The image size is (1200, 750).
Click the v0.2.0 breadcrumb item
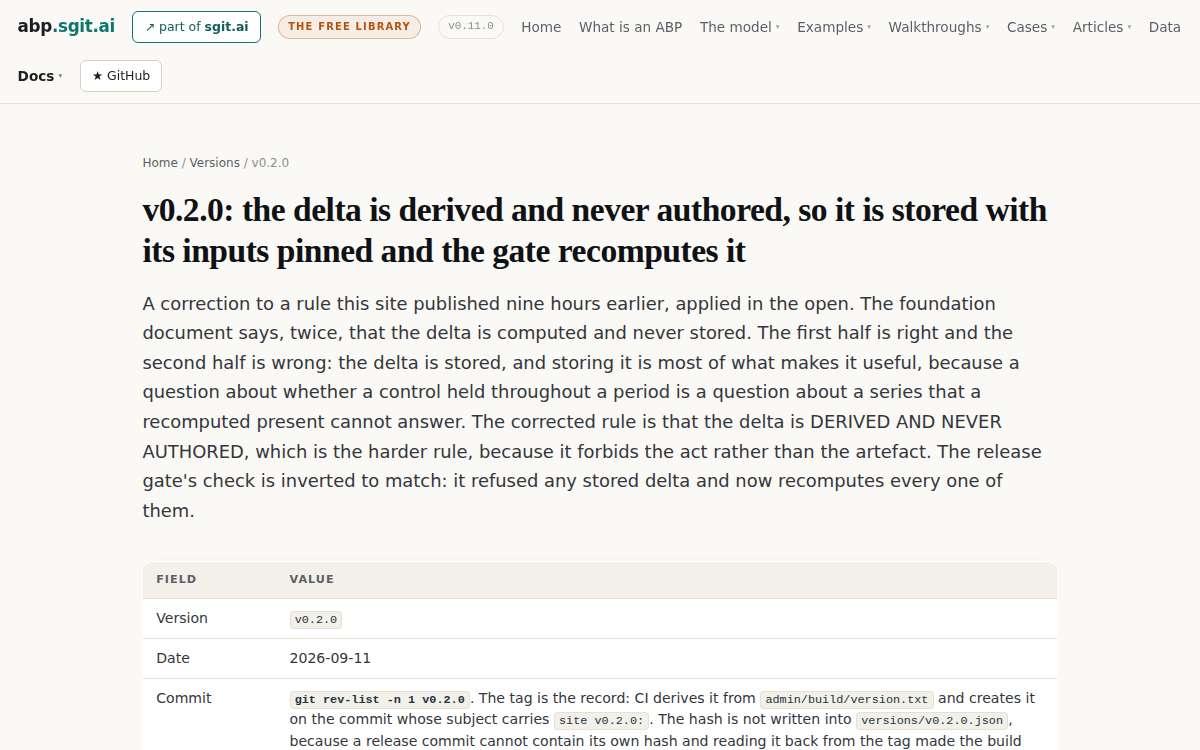click(270, 162)
